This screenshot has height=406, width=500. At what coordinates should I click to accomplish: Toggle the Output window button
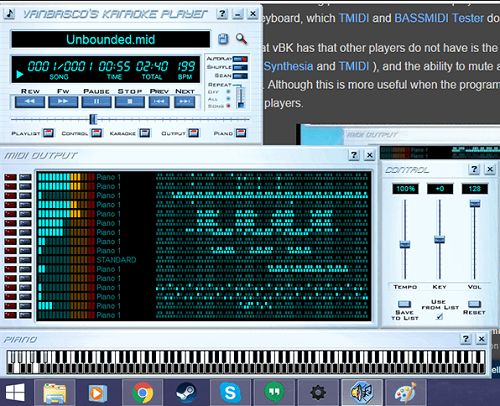pos(194,133)
